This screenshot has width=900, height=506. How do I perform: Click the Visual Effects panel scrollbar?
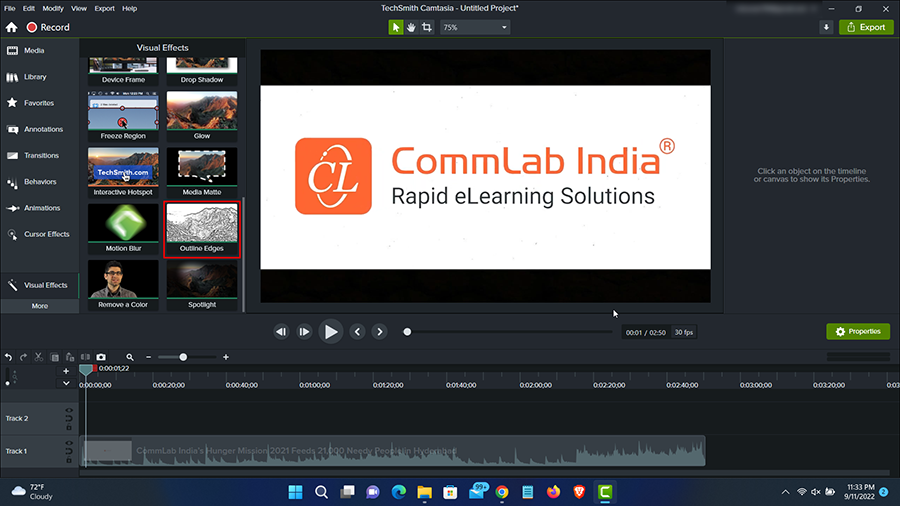click(x=243, y=255)
